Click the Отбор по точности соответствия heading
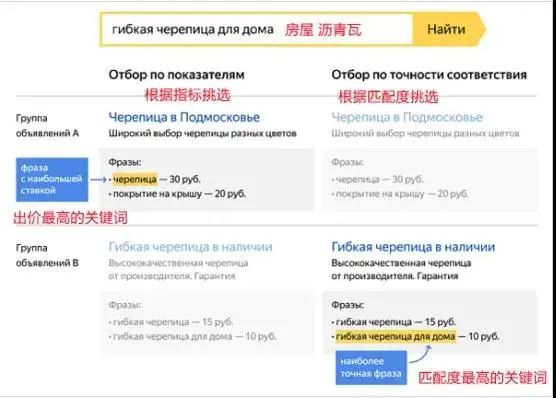Image resolution: width=556 pixels, height=398 pixels. coord(429,75)
